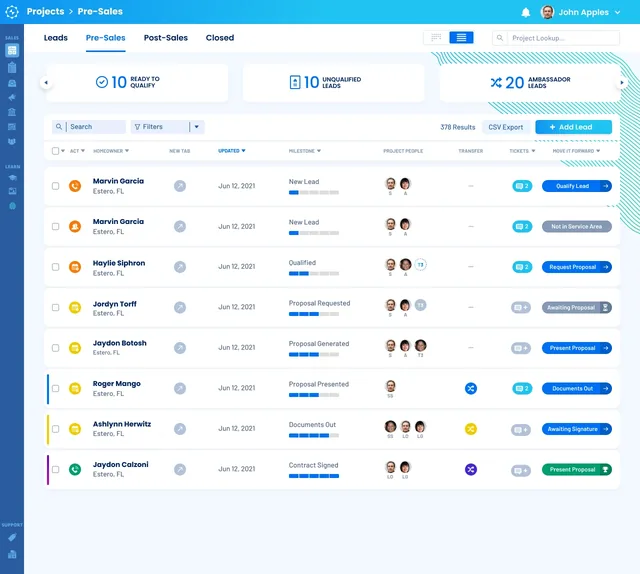Image resolution: width=640 pixels, height=574 pixels.
Task: Click the purple transfer icon for Jaydon Calzoni
Action: point(471,469)
